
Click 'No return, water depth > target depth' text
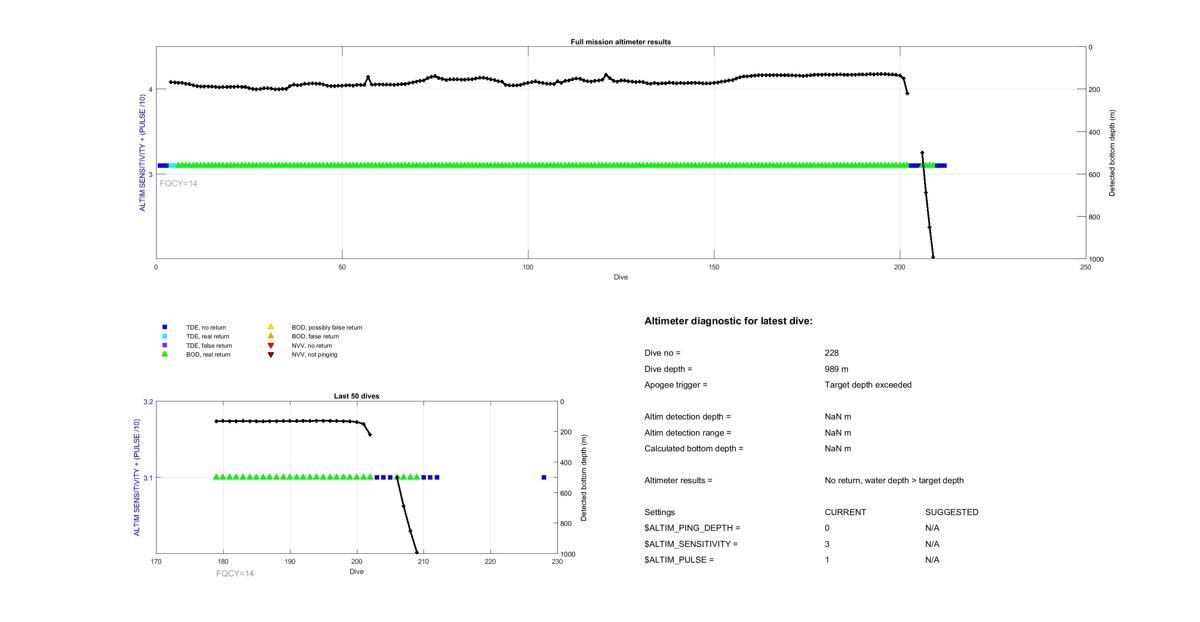(894, 480)
